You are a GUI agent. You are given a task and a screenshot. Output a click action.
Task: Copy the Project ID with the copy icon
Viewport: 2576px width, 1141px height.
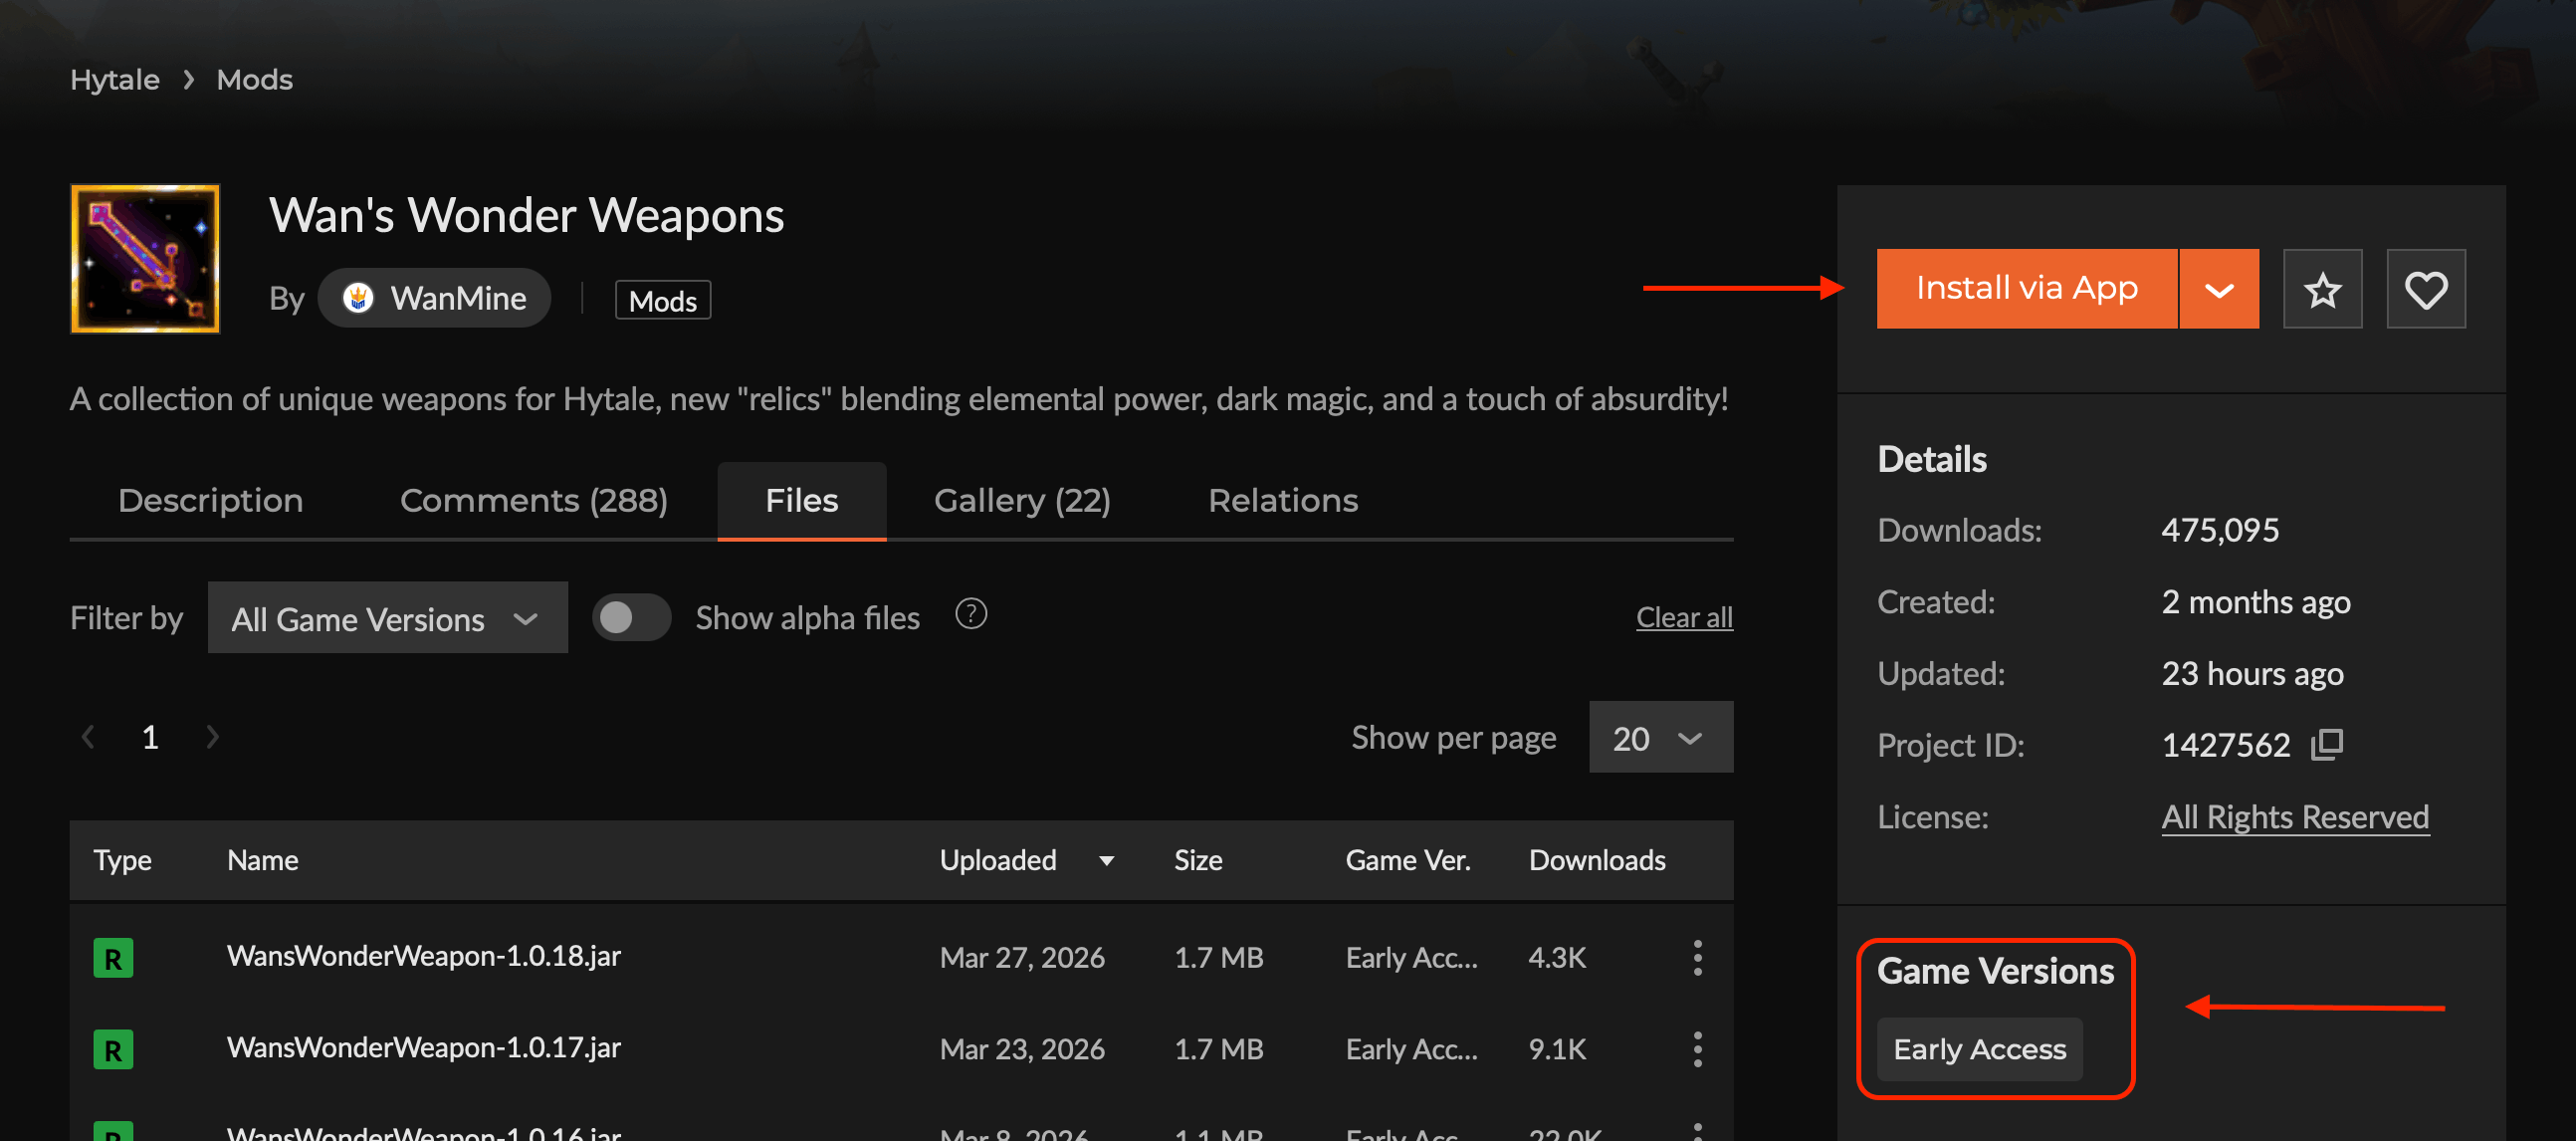pyautogui.click(x=2326, y=745)
